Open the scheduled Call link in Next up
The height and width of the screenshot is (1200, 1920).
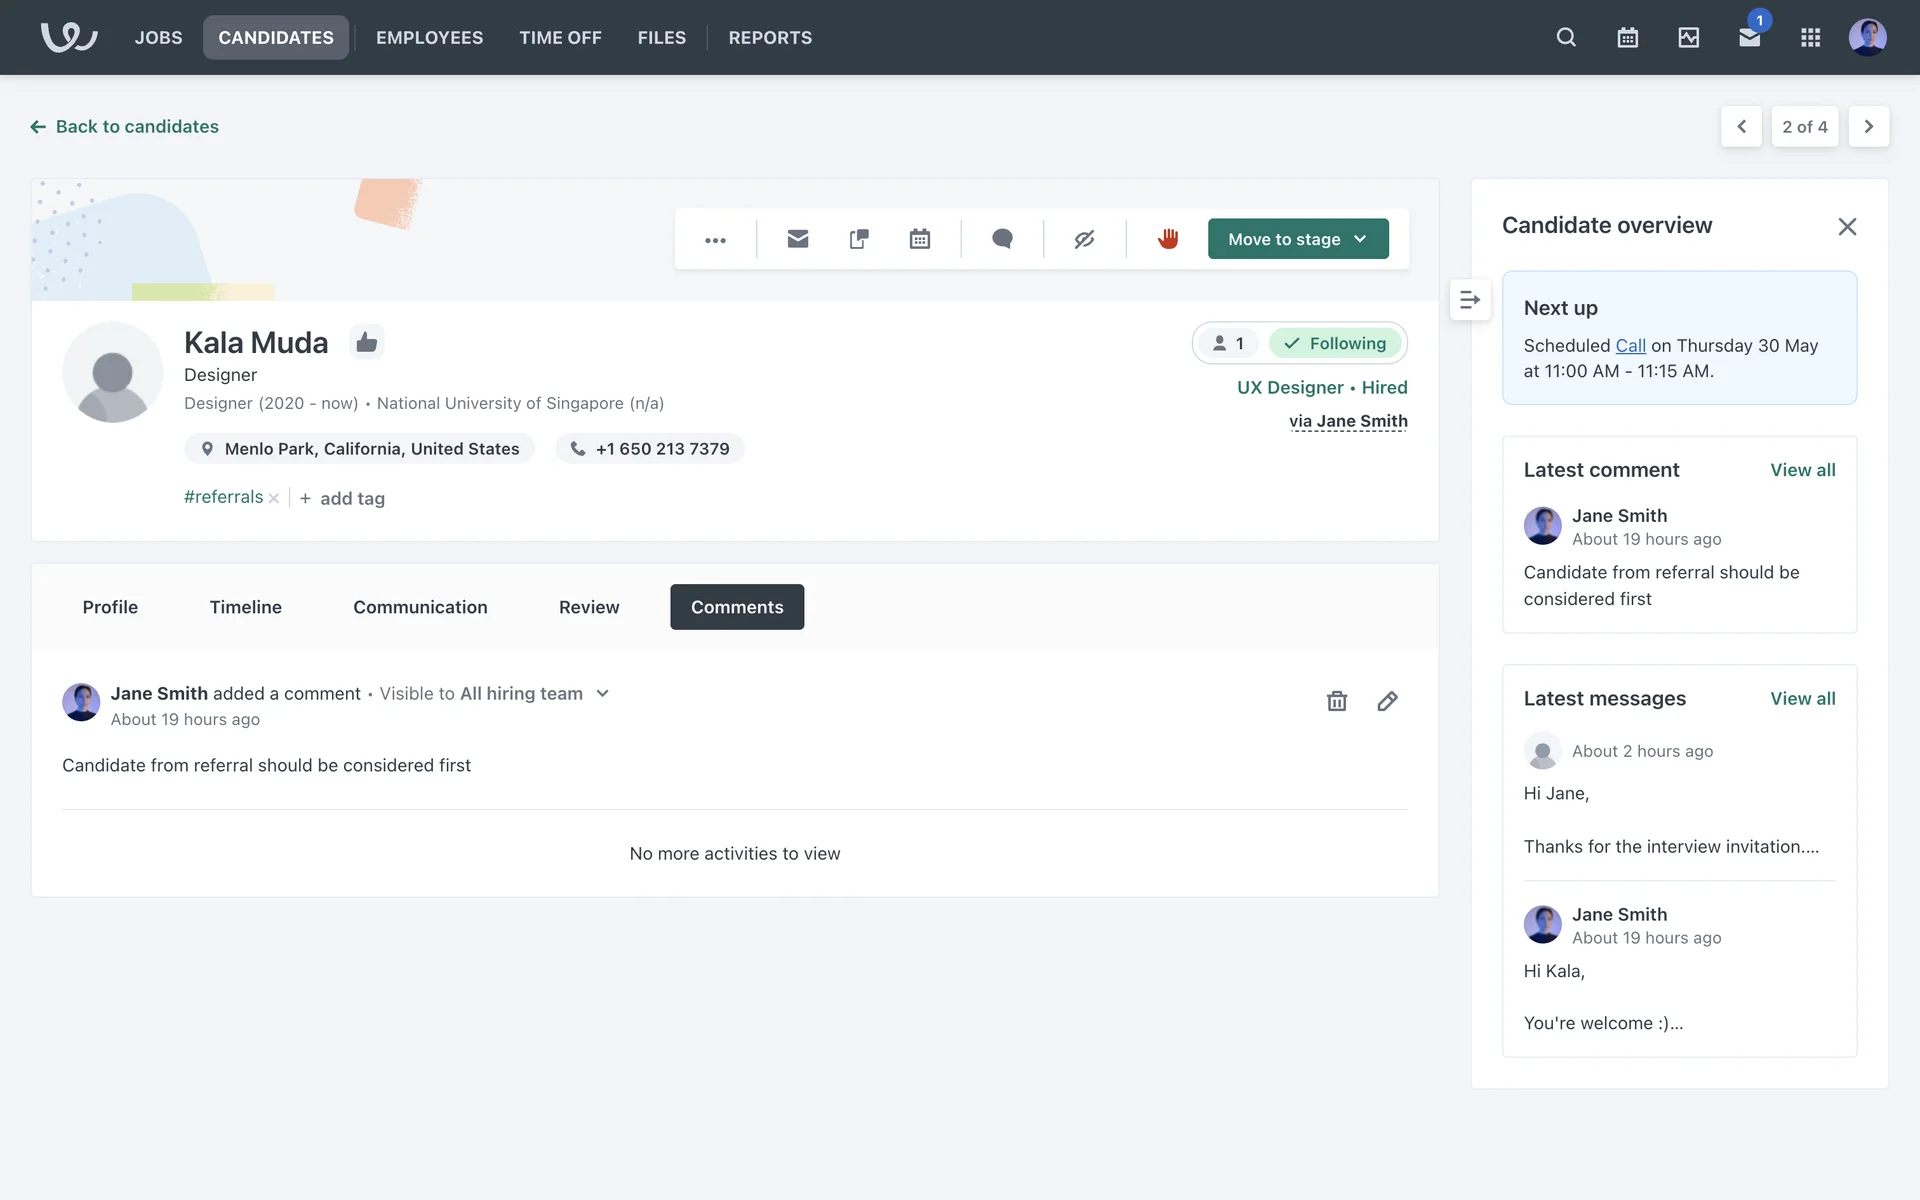tap(1630, 345)
